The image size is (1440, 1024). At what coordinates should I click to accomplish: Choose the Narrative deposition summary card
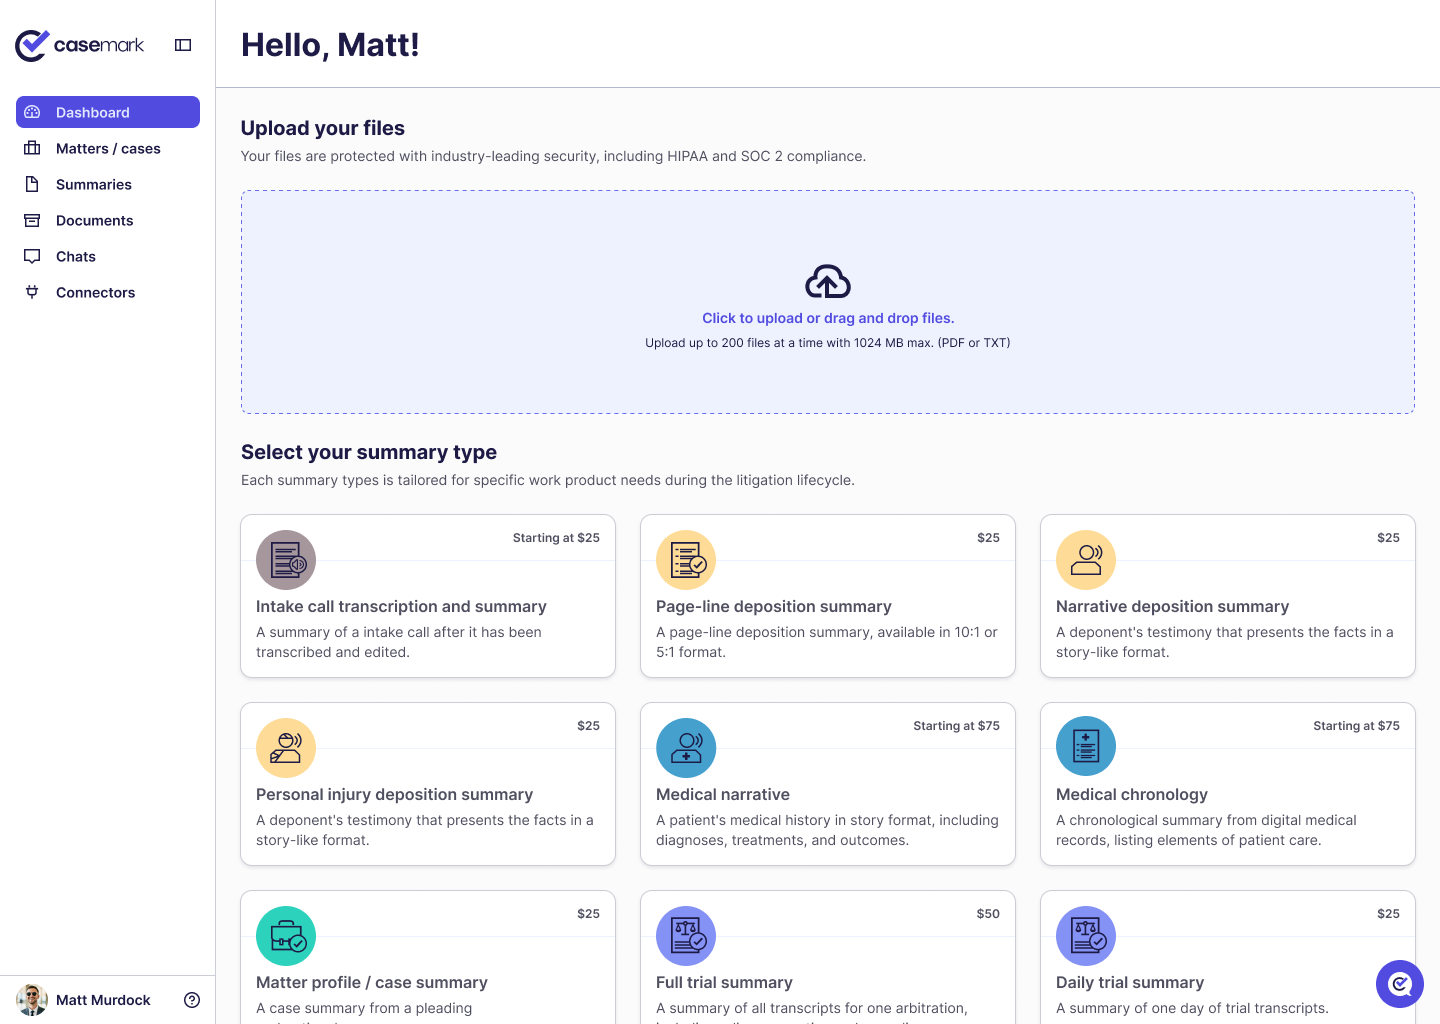pyautogui.click(x=1227, y=596)
